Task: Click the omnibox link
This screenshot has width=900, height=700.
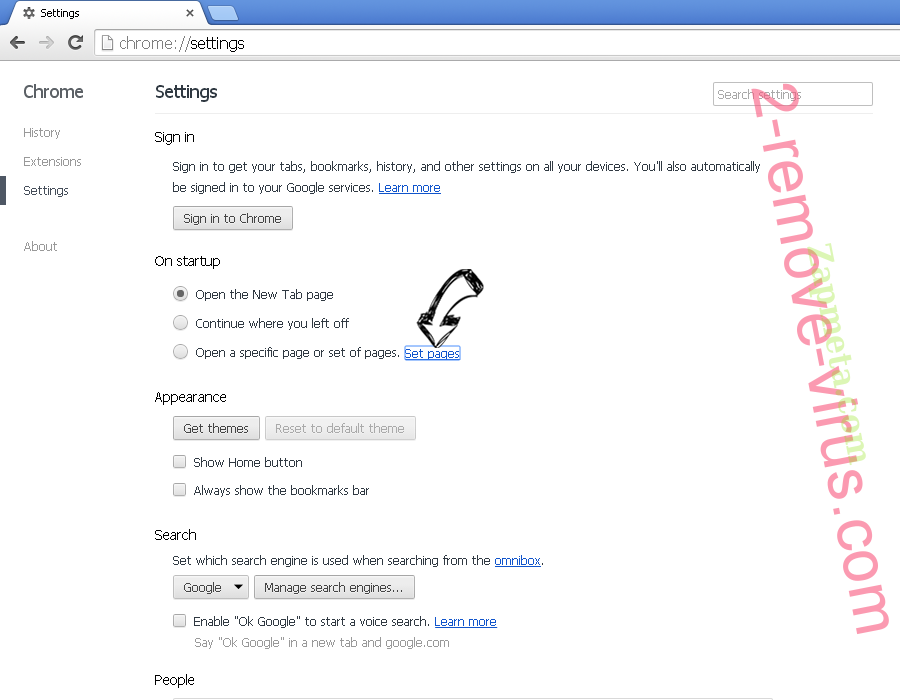Action: [517, 561]
